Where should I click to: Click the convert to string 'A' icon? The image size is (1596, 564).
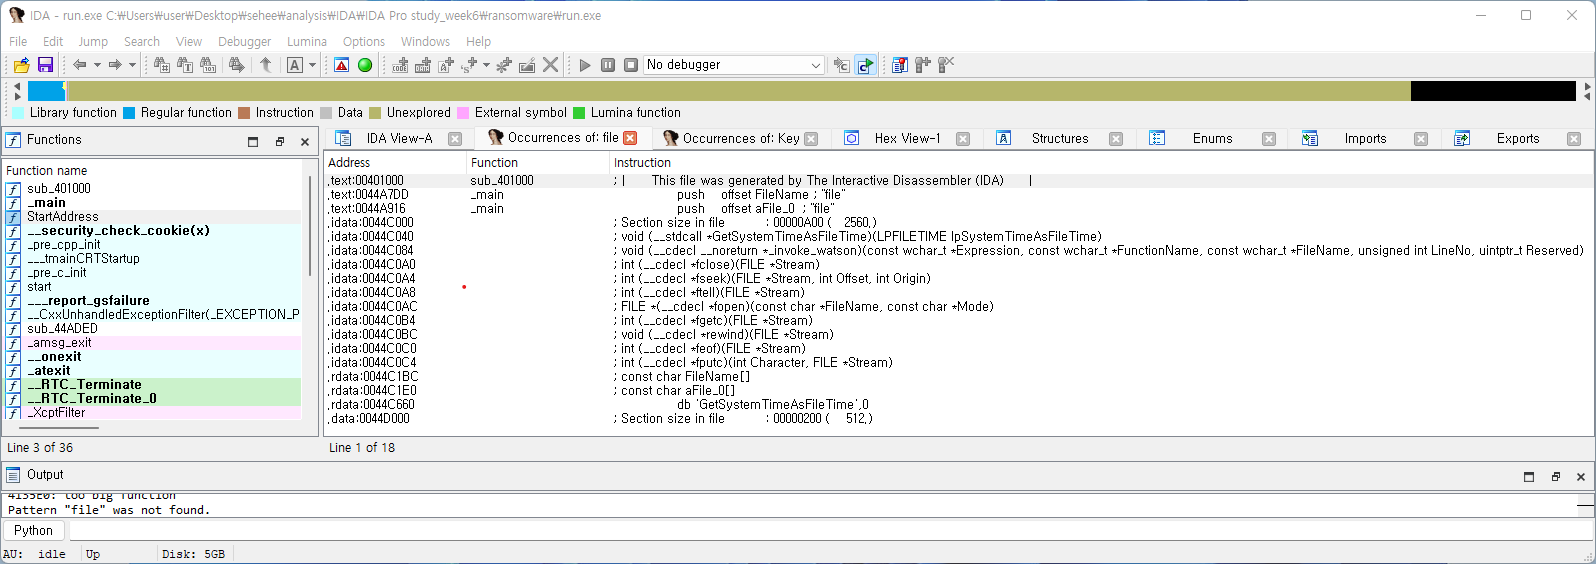446,65
